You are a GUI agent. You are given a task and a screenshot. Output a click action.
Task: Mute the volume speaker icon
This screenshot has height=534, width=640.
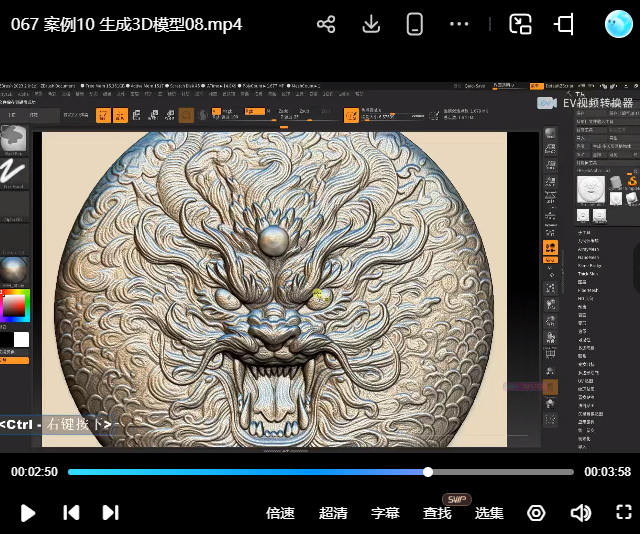tap(580, 513)
